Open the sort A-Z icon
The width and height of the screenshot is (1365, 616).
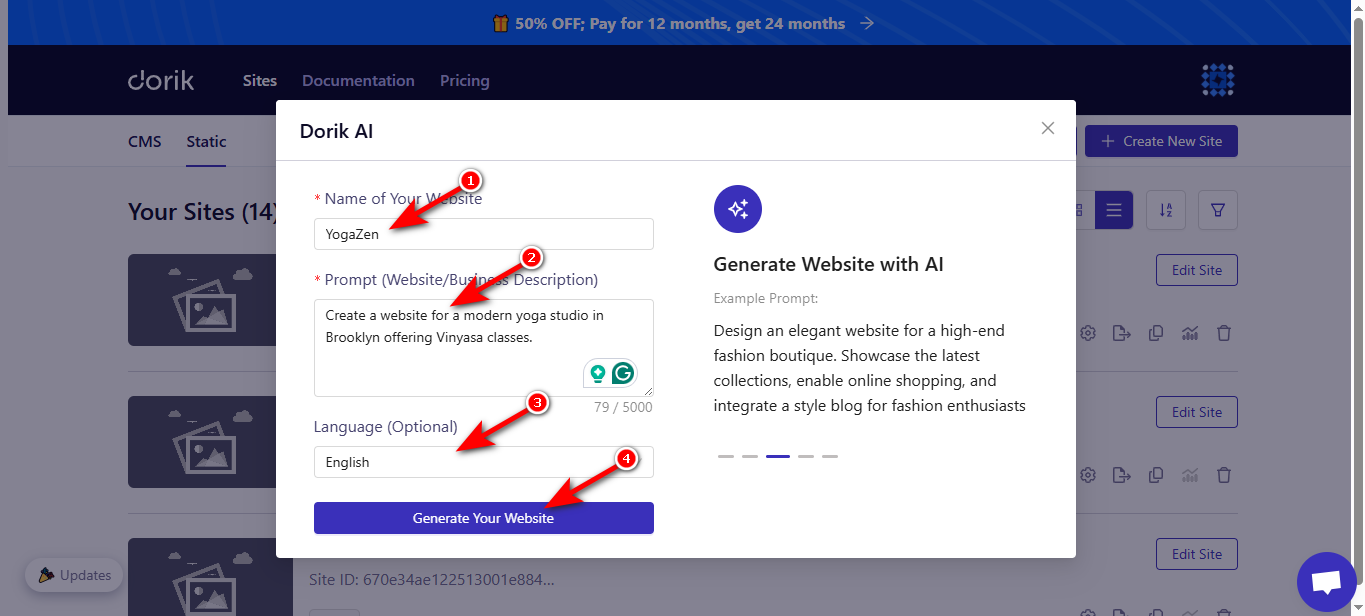pyautogui.click(x=1166, y=210)
